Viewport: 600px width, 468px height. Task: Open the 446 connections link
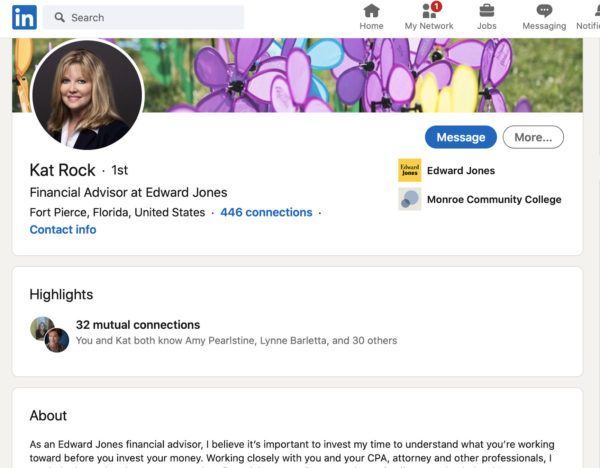[266, 212]
